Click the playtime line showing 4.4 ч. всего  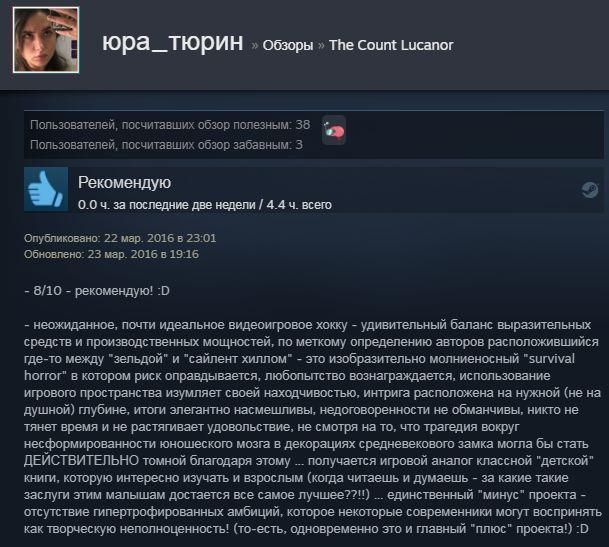205,205
